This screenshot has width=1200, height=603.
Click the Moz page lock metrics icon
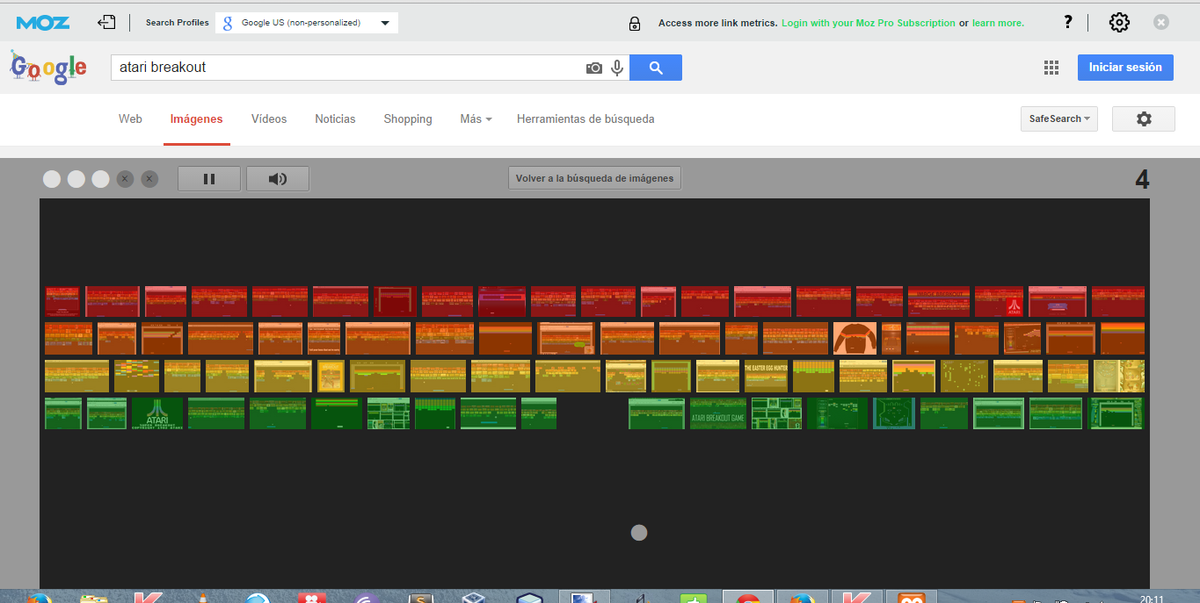coord(634,21)
